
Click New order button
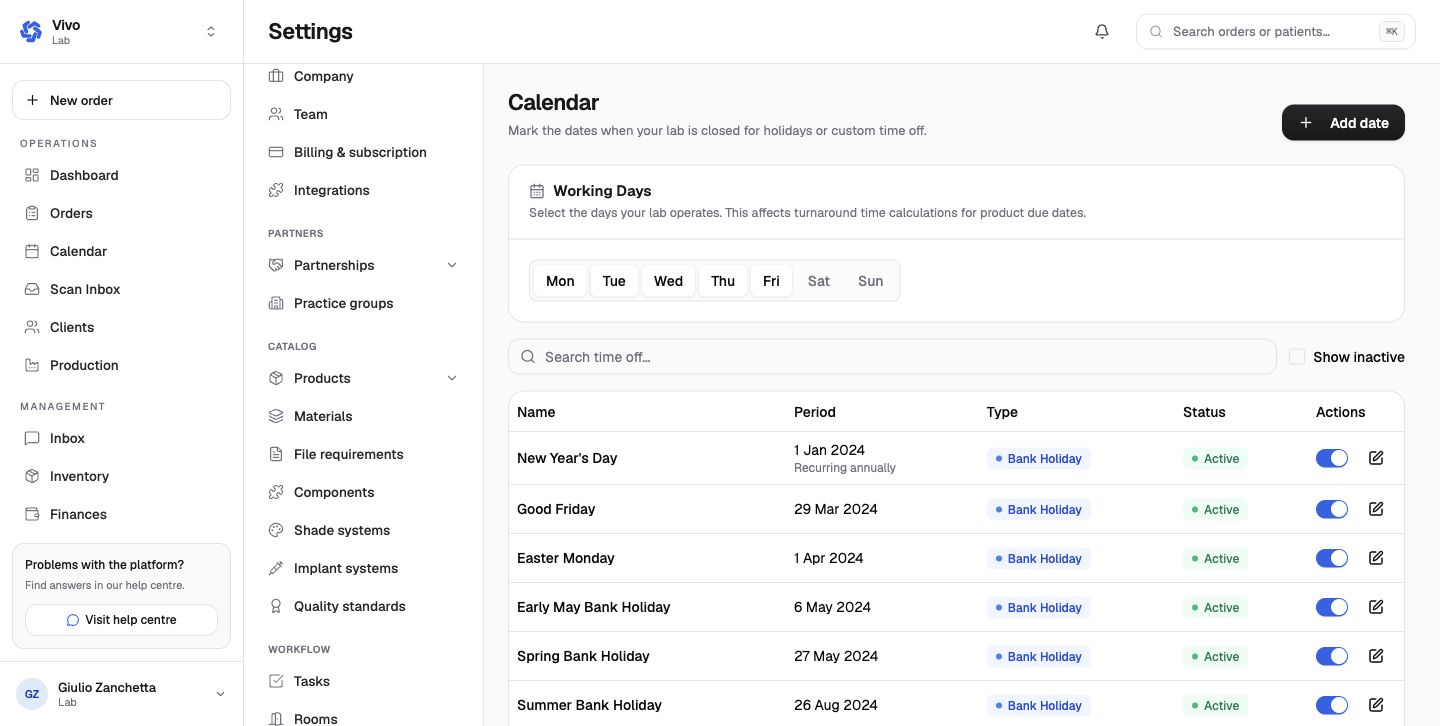pyautogui.click(x=121, y=100)
